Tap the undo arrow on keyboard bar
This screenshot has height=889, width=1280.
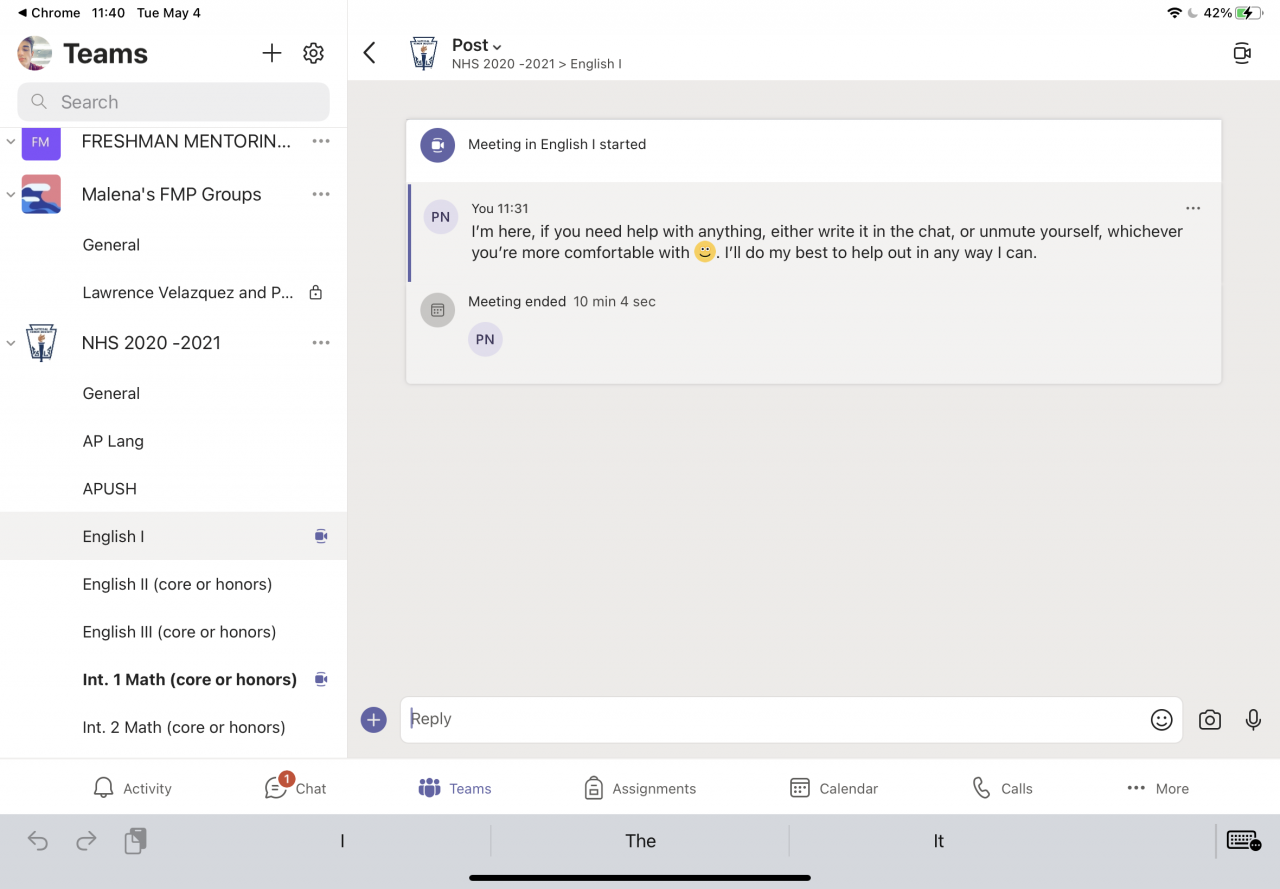[37, 841]
